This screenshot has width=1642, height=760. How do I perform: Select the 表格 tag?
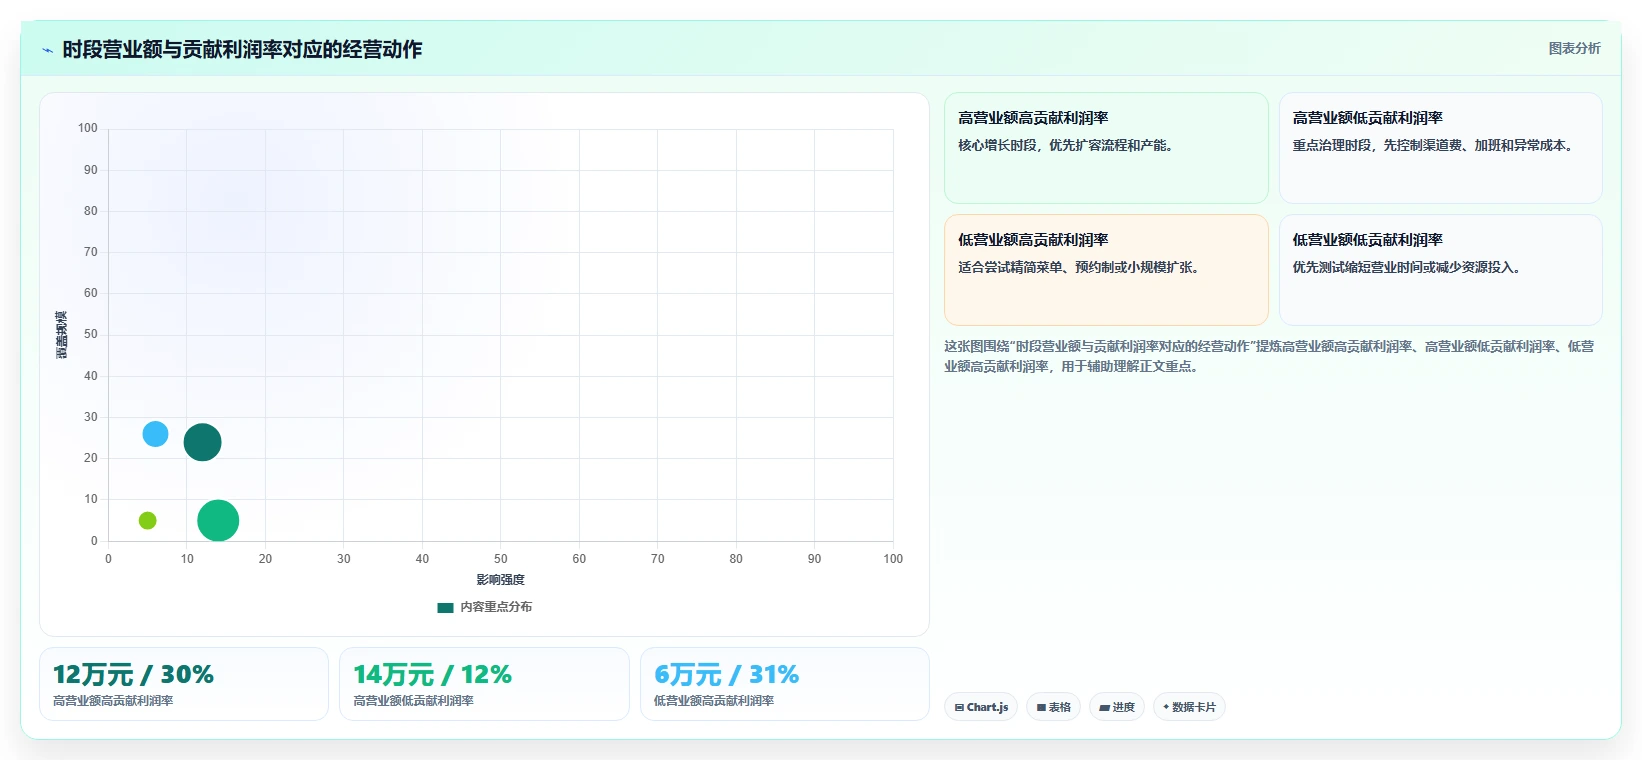(1053, 707)
